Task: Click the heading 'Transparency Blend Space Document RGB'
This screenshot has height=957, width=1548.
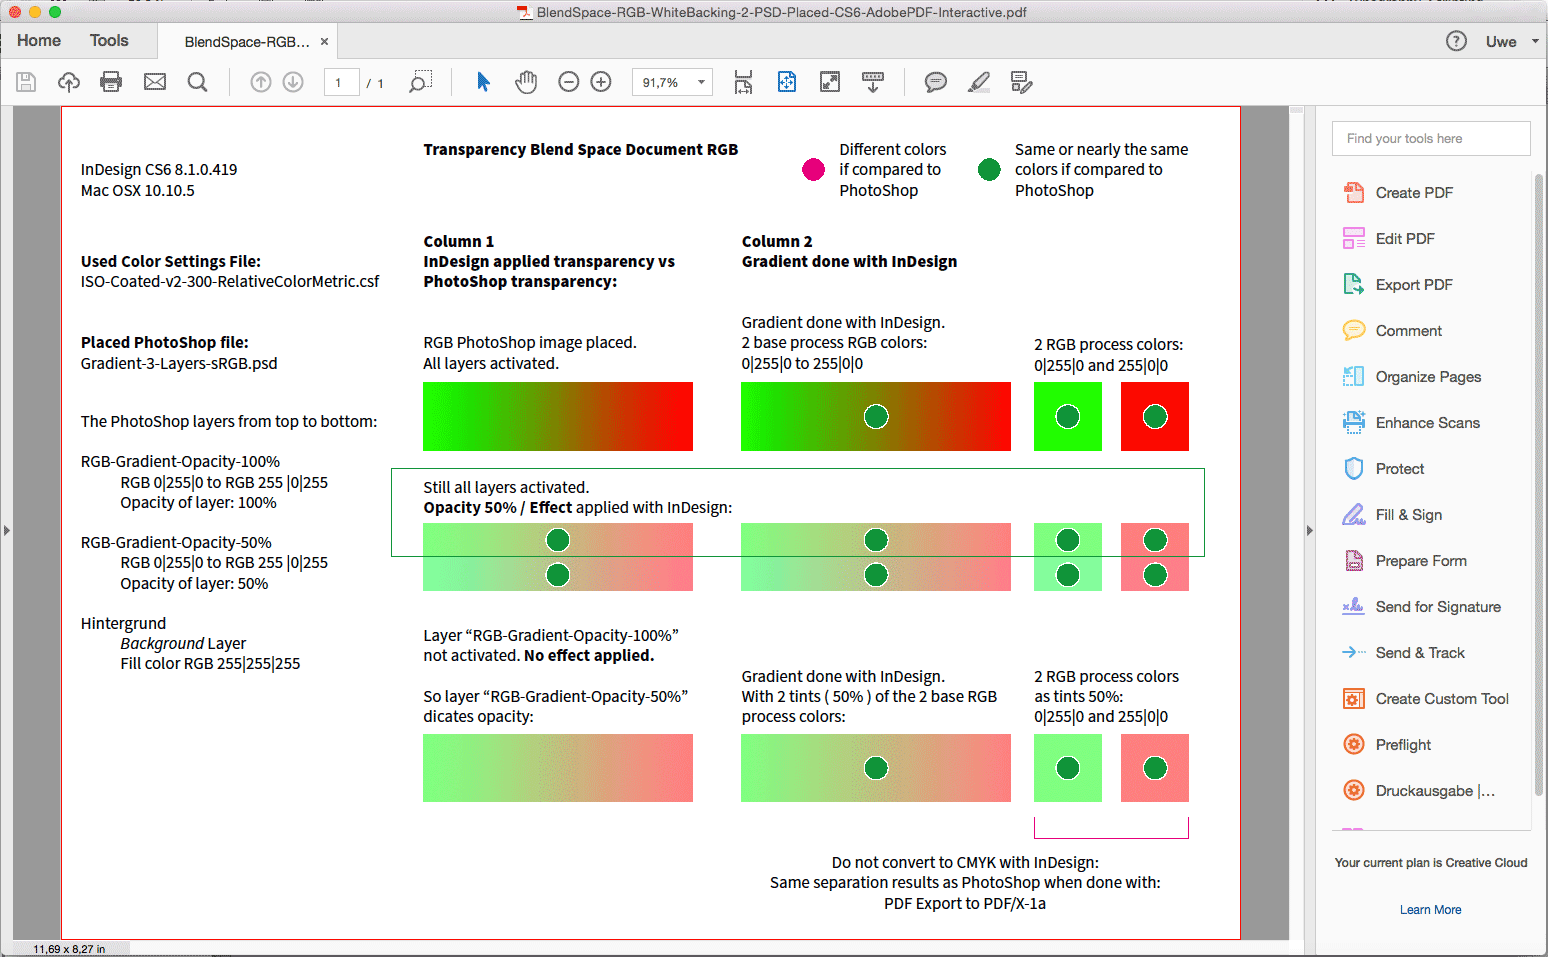Action: 581,150
